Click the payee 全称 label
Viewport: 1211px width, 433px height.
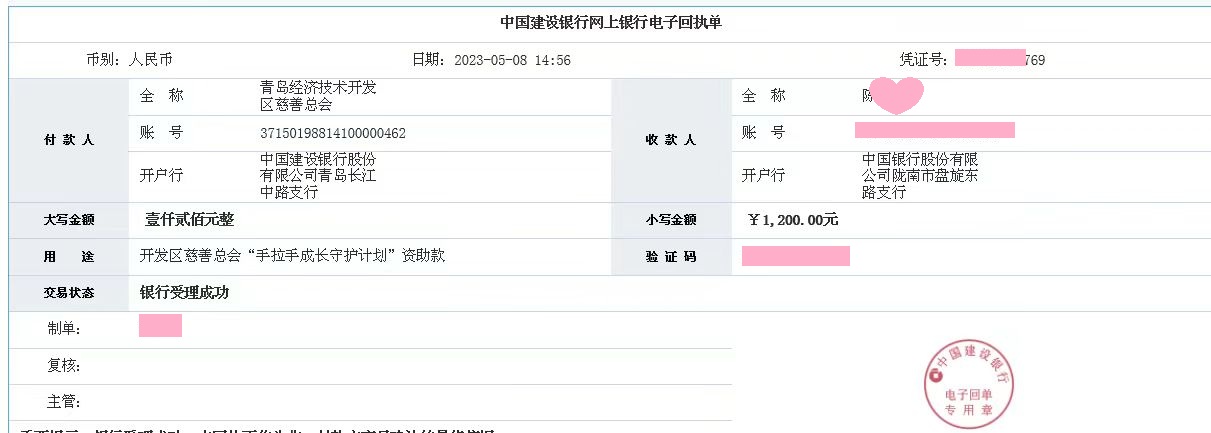click(763, 96)
